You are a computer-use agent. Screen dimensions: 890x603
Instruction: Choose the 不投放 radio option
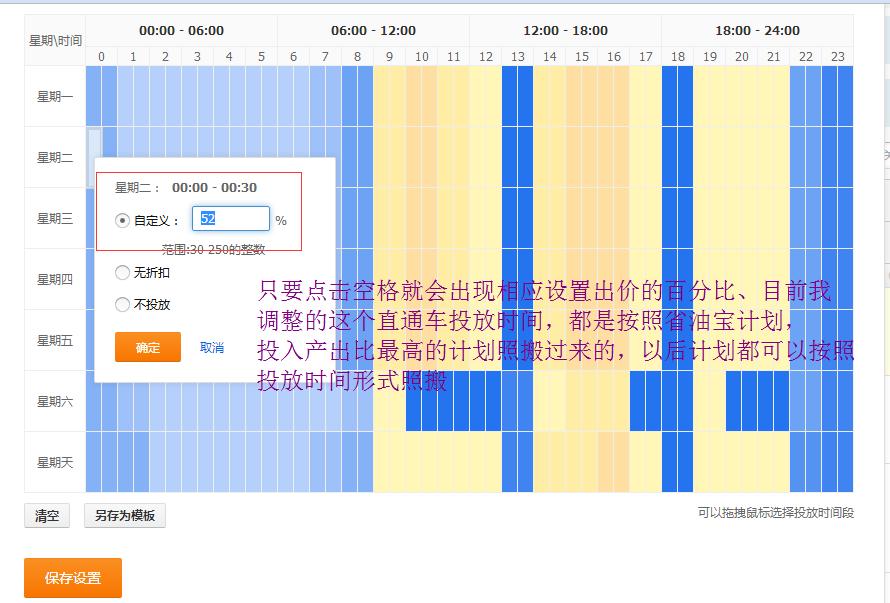[x=122, y=304]
